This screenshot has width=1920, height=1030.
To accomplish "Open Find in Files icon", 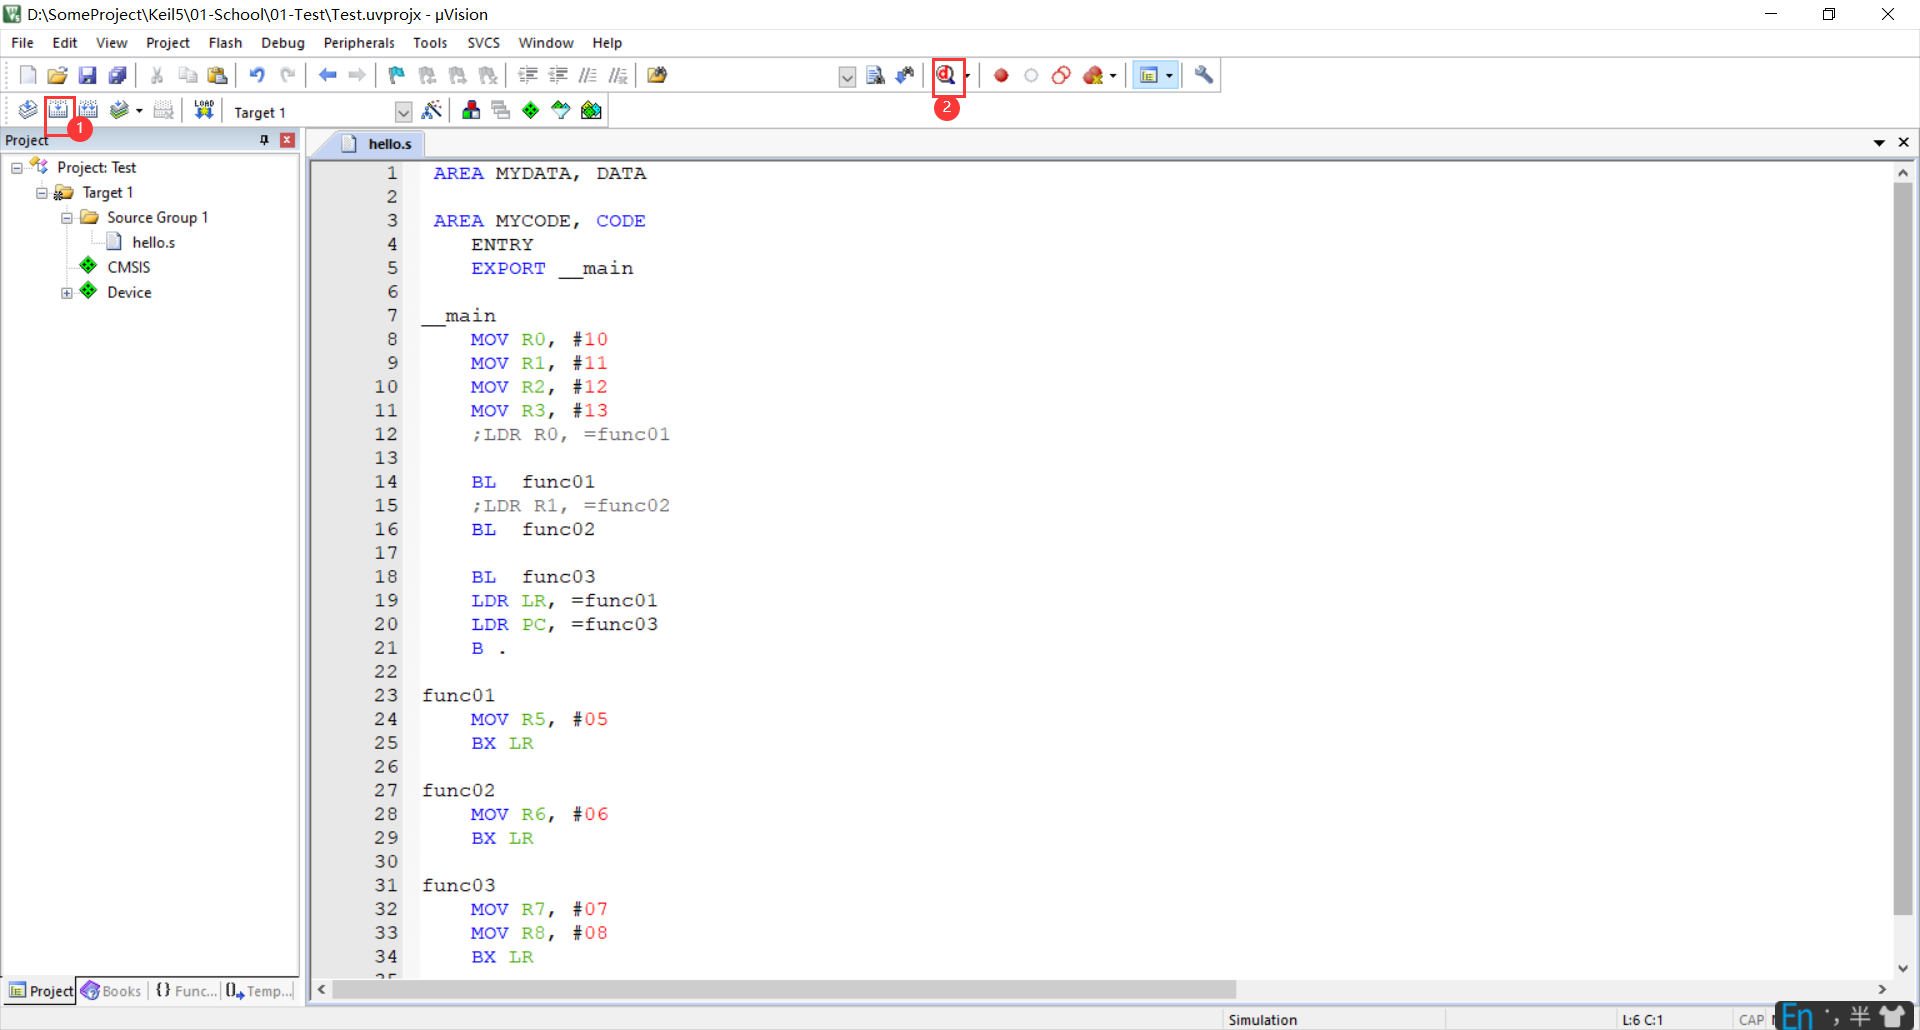I will pyautogui.click(x=657, y=75).
